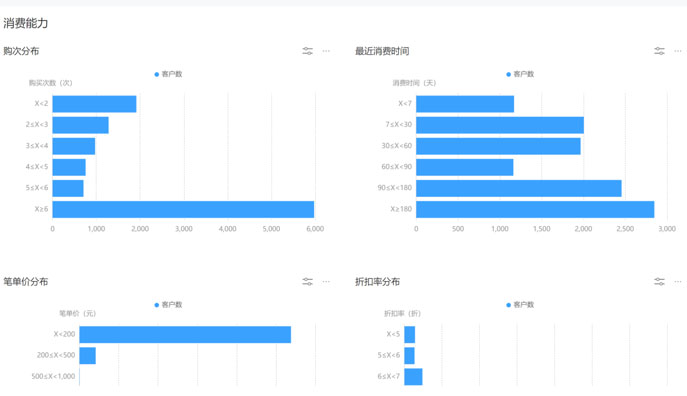The width and height of the screenshot is (687, 396).
Task: Toggle 客户数 legend in 笔单价分布 chart
Action: pos(168,304)
